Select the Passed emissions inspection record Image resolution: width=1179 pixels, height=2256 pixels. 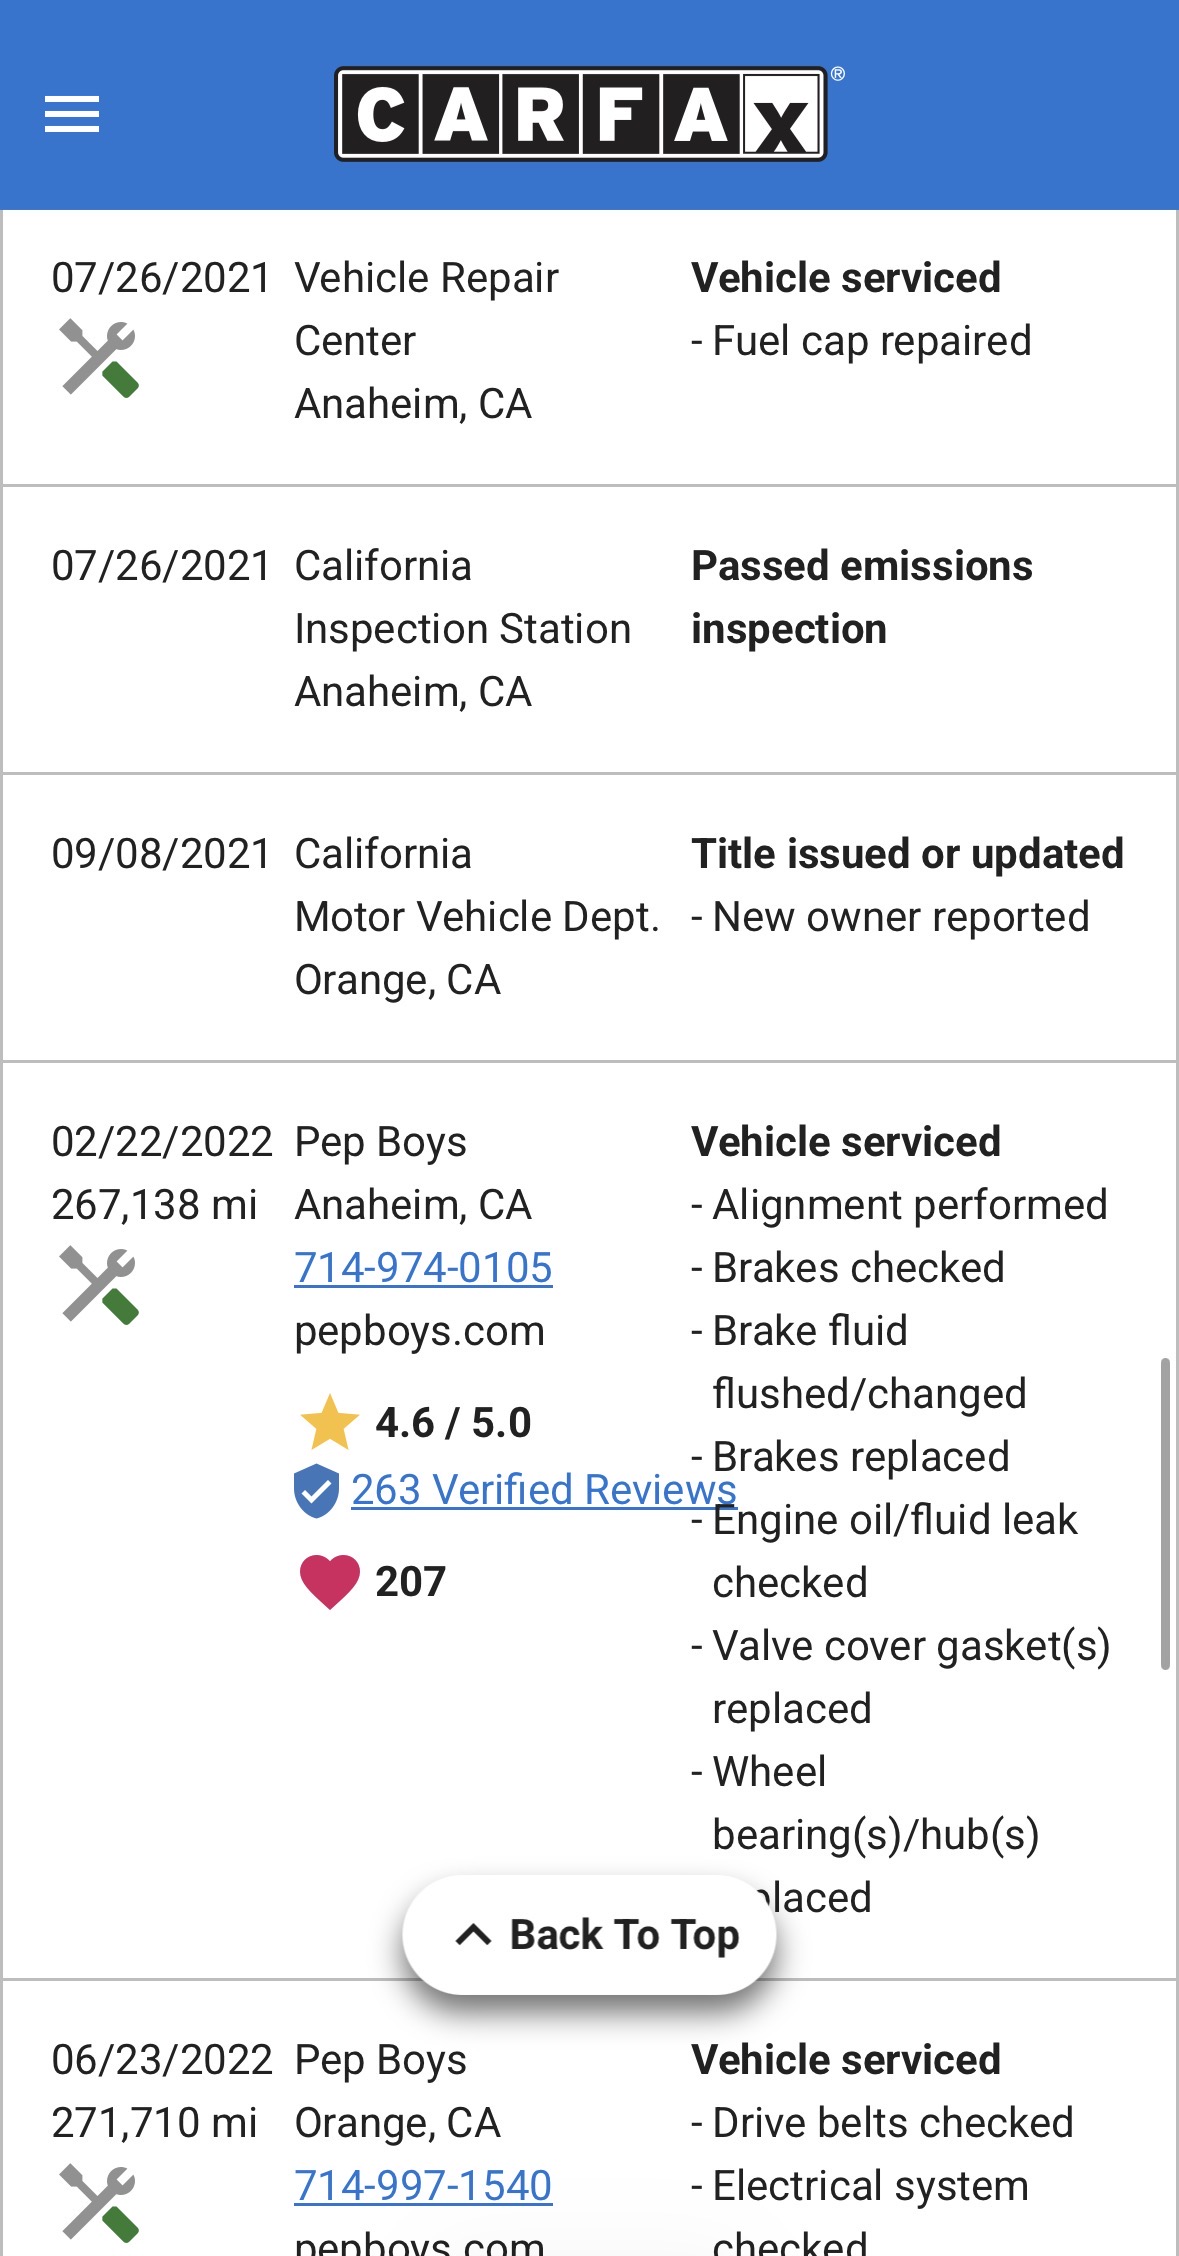(862, 597)
